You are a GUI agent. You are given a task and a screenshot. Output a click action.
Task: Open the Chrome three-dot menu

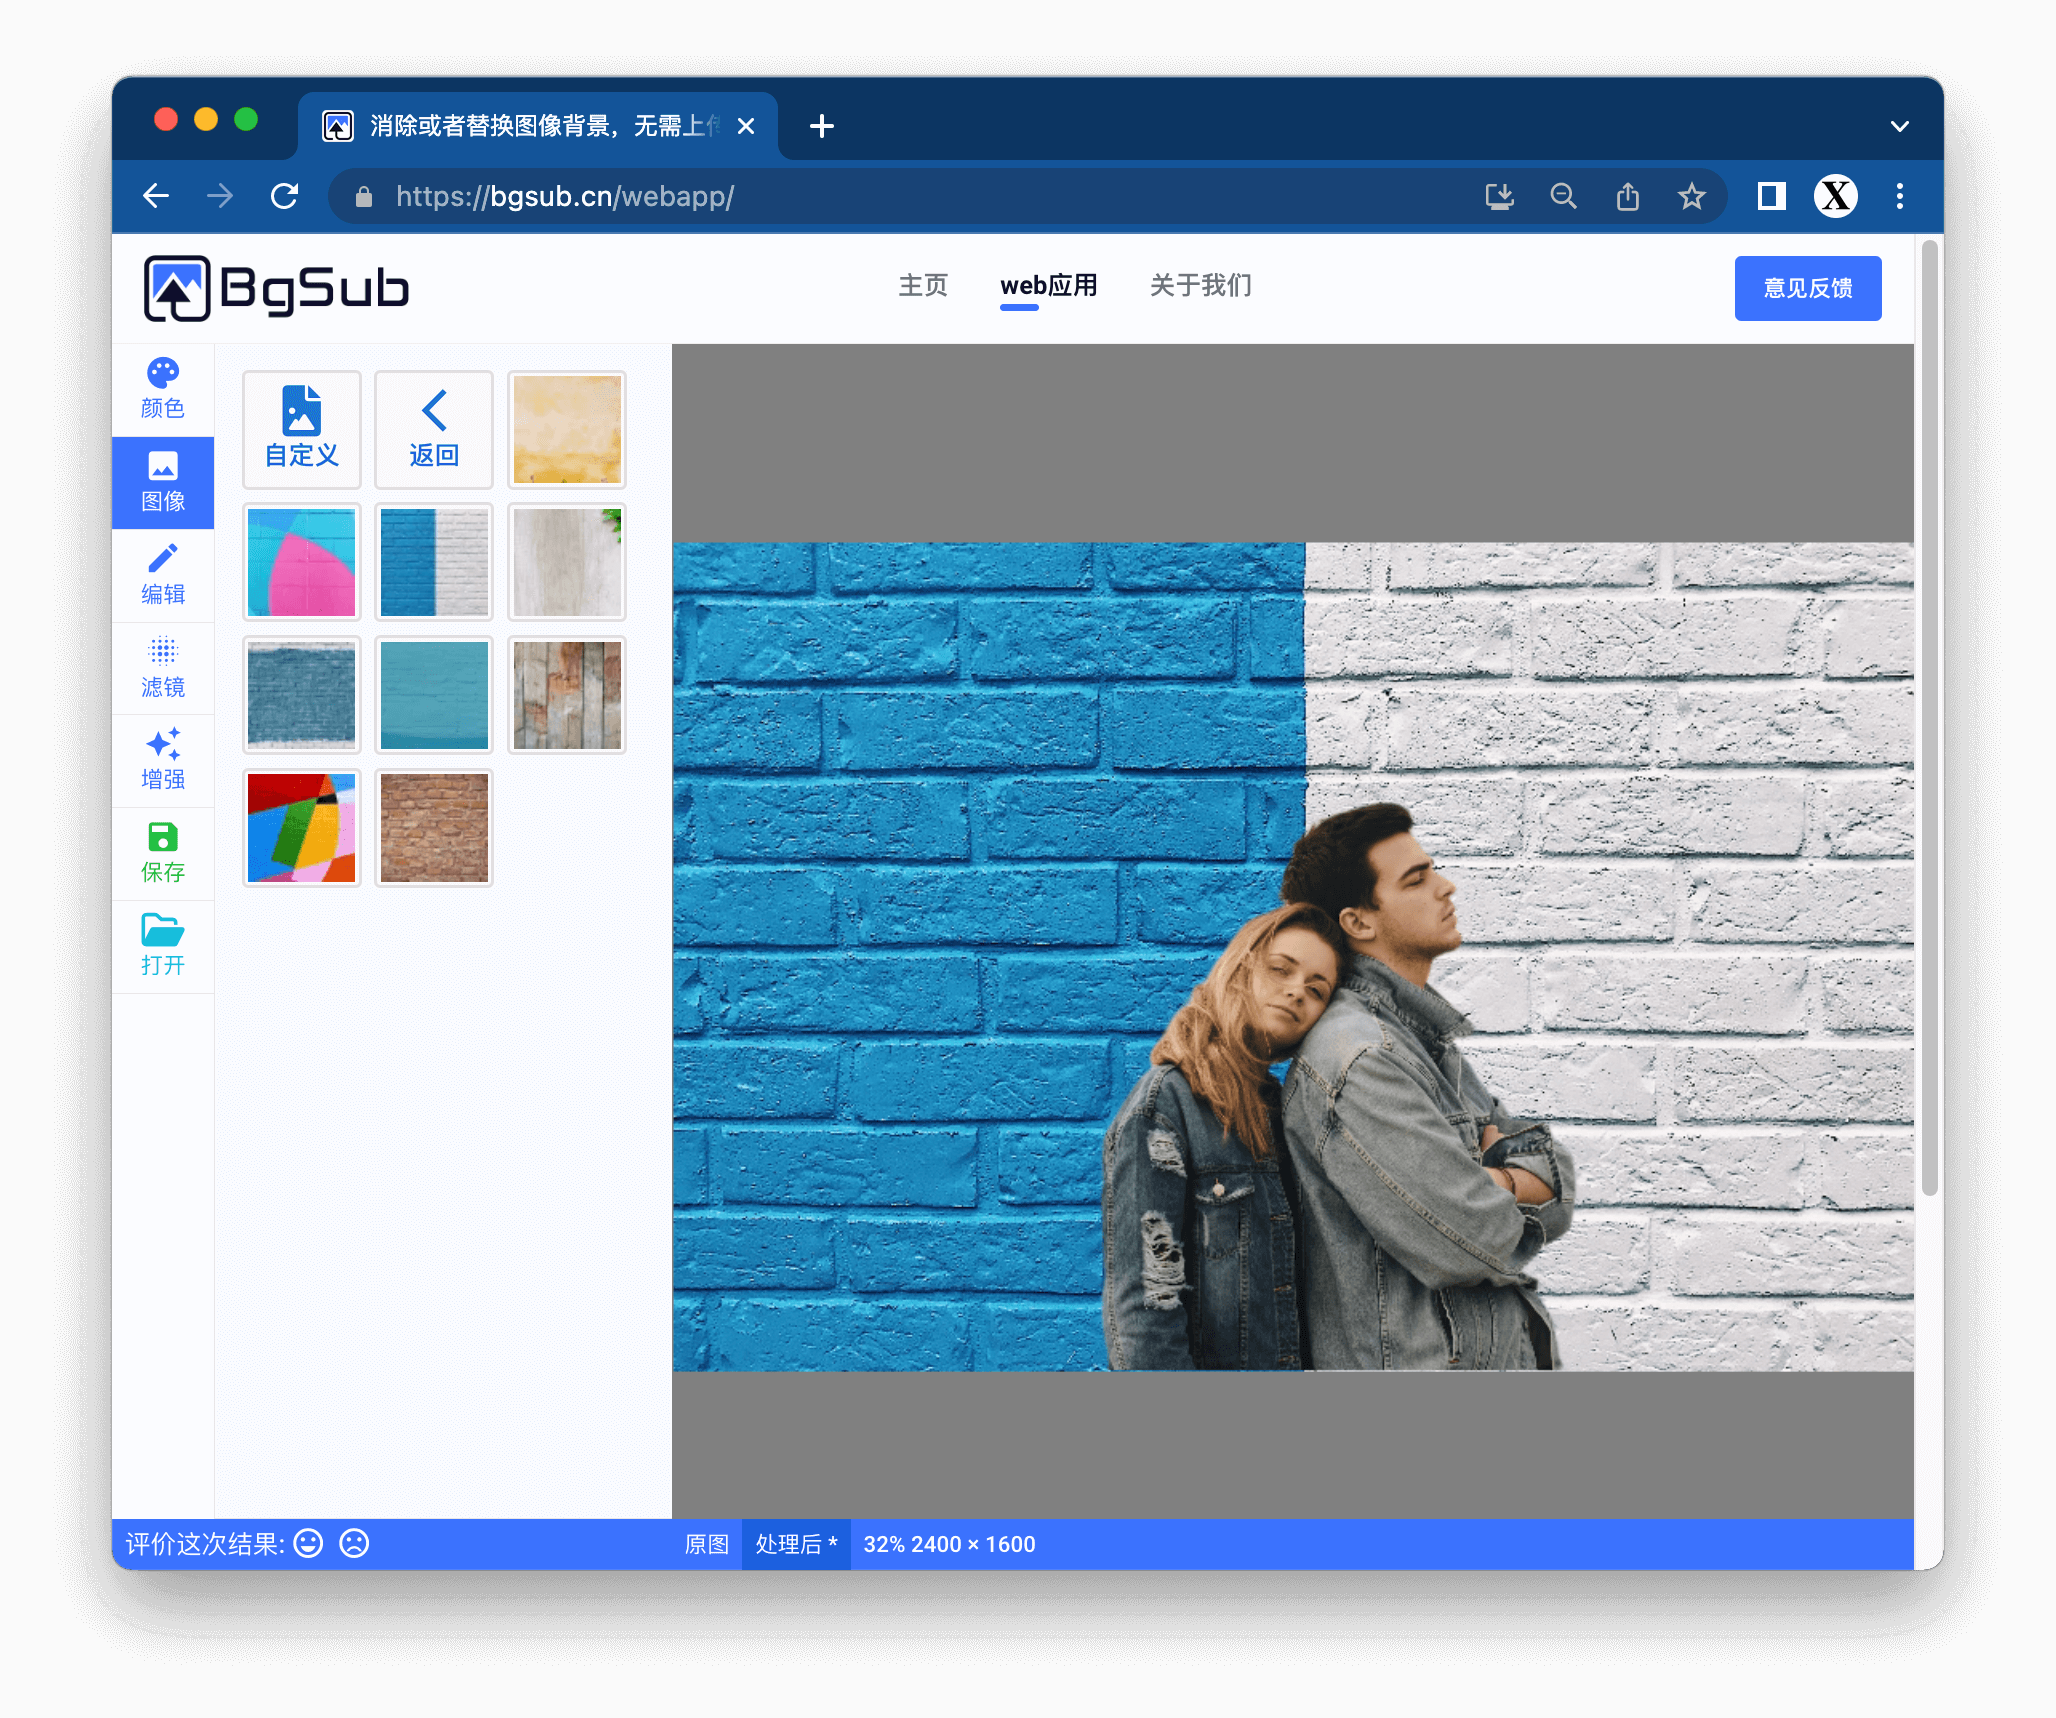pos(1899,196)
